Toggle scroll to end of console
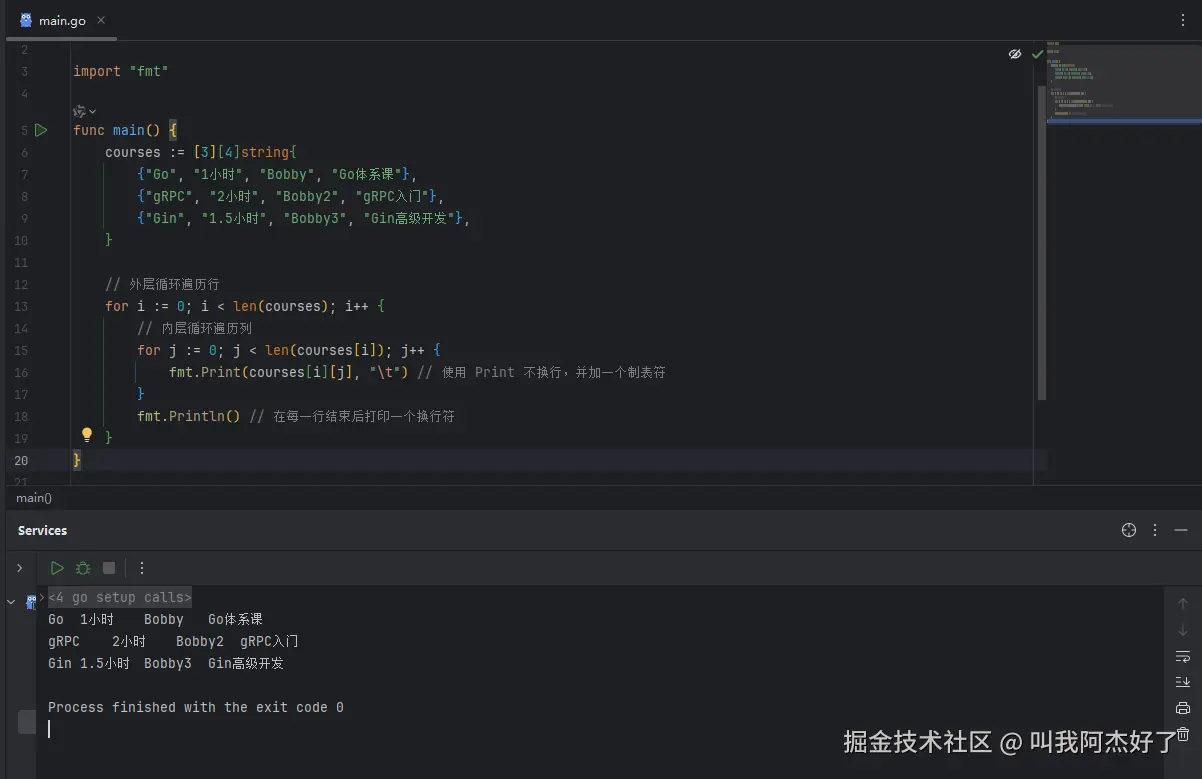The width and height of the screenshot is (1202, 779). 1183,682
